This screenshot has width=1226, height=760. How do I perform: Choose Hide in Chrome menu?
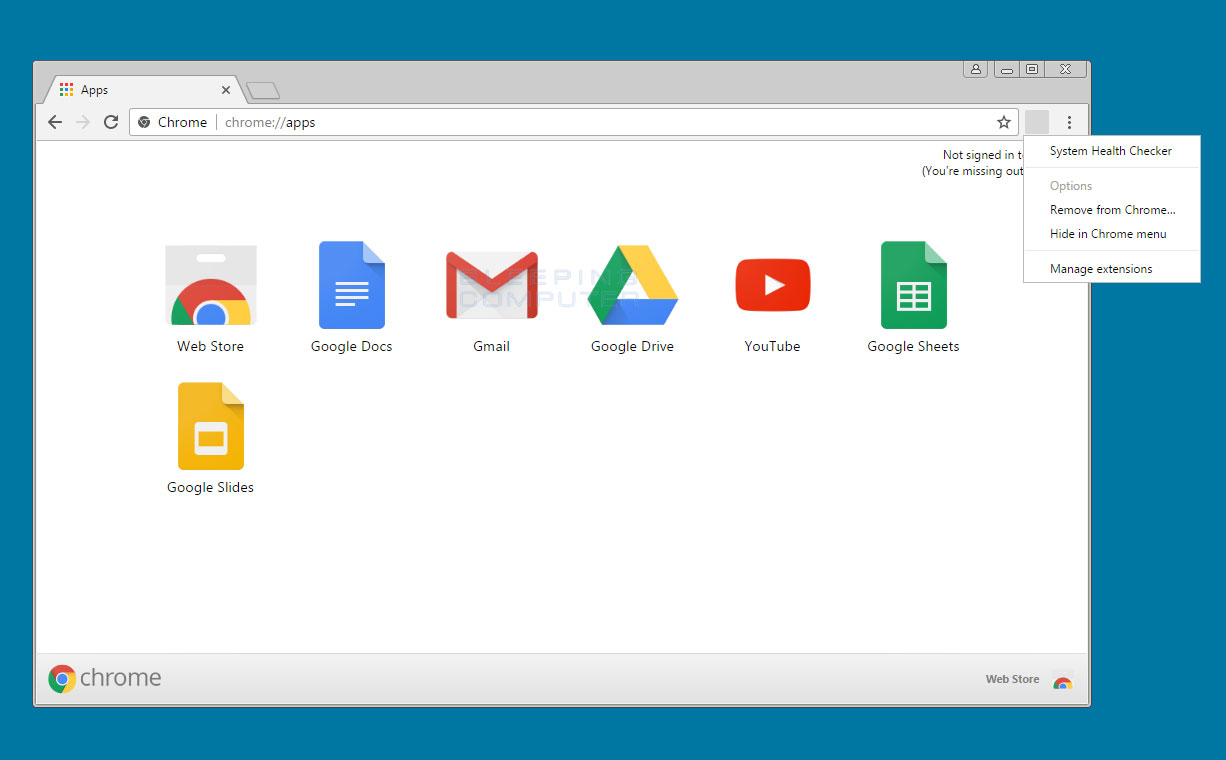[x=1111, y=234]
